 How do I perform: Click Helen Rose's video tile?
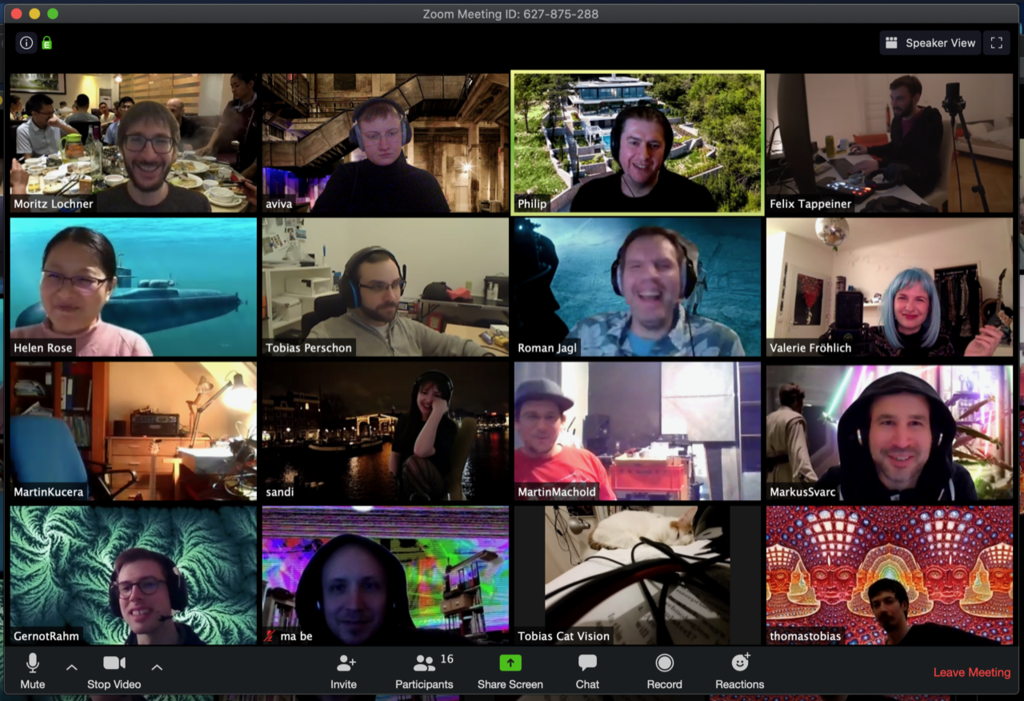click(x=133, y=287)
